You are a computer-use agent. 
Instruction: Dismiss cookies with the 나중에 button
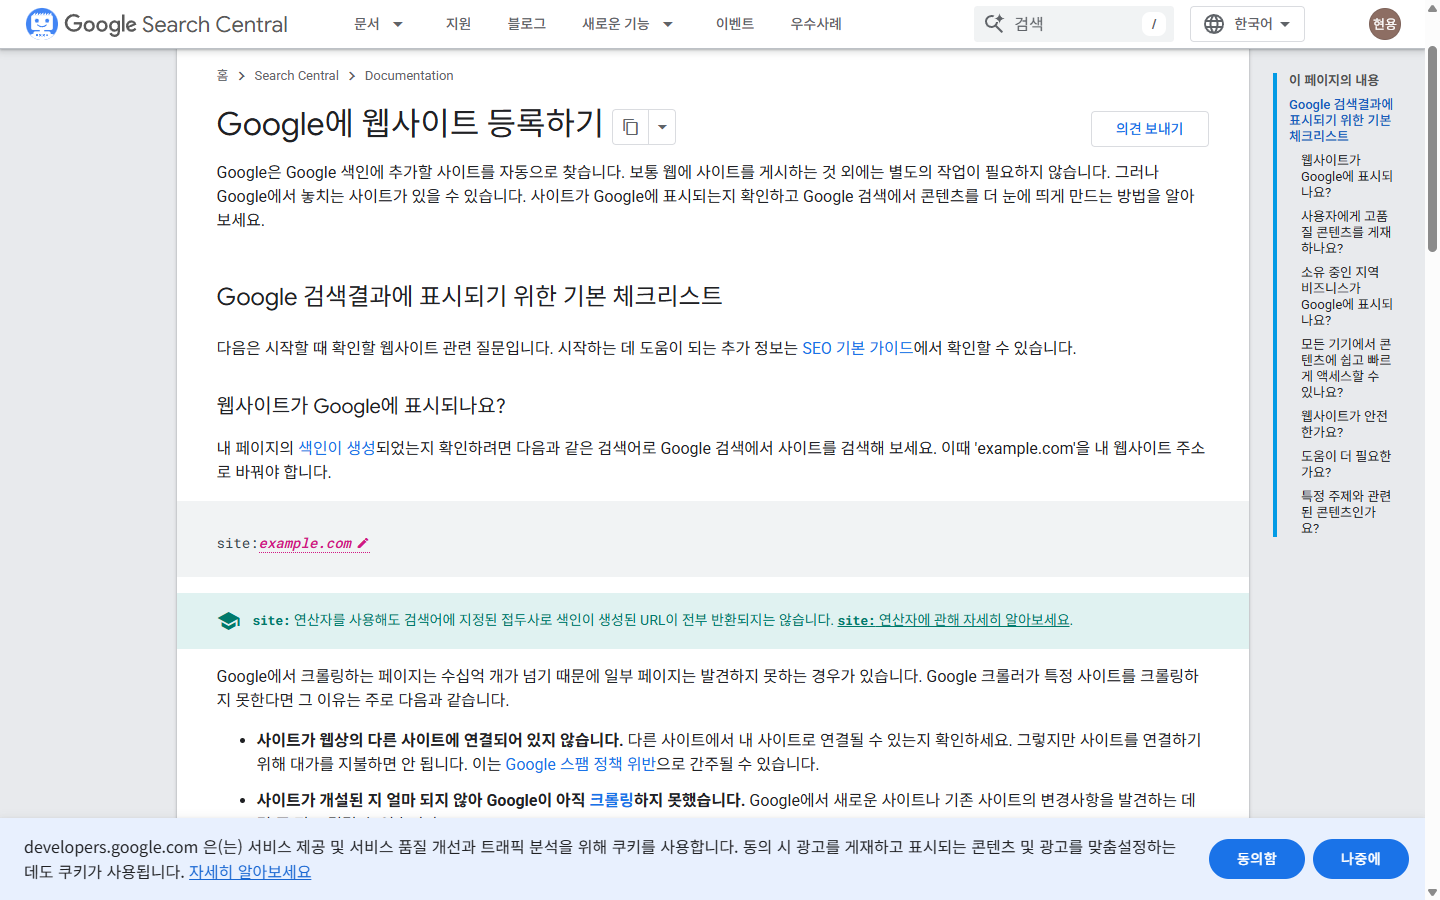pyautogui.click(x=1361, y=859)
